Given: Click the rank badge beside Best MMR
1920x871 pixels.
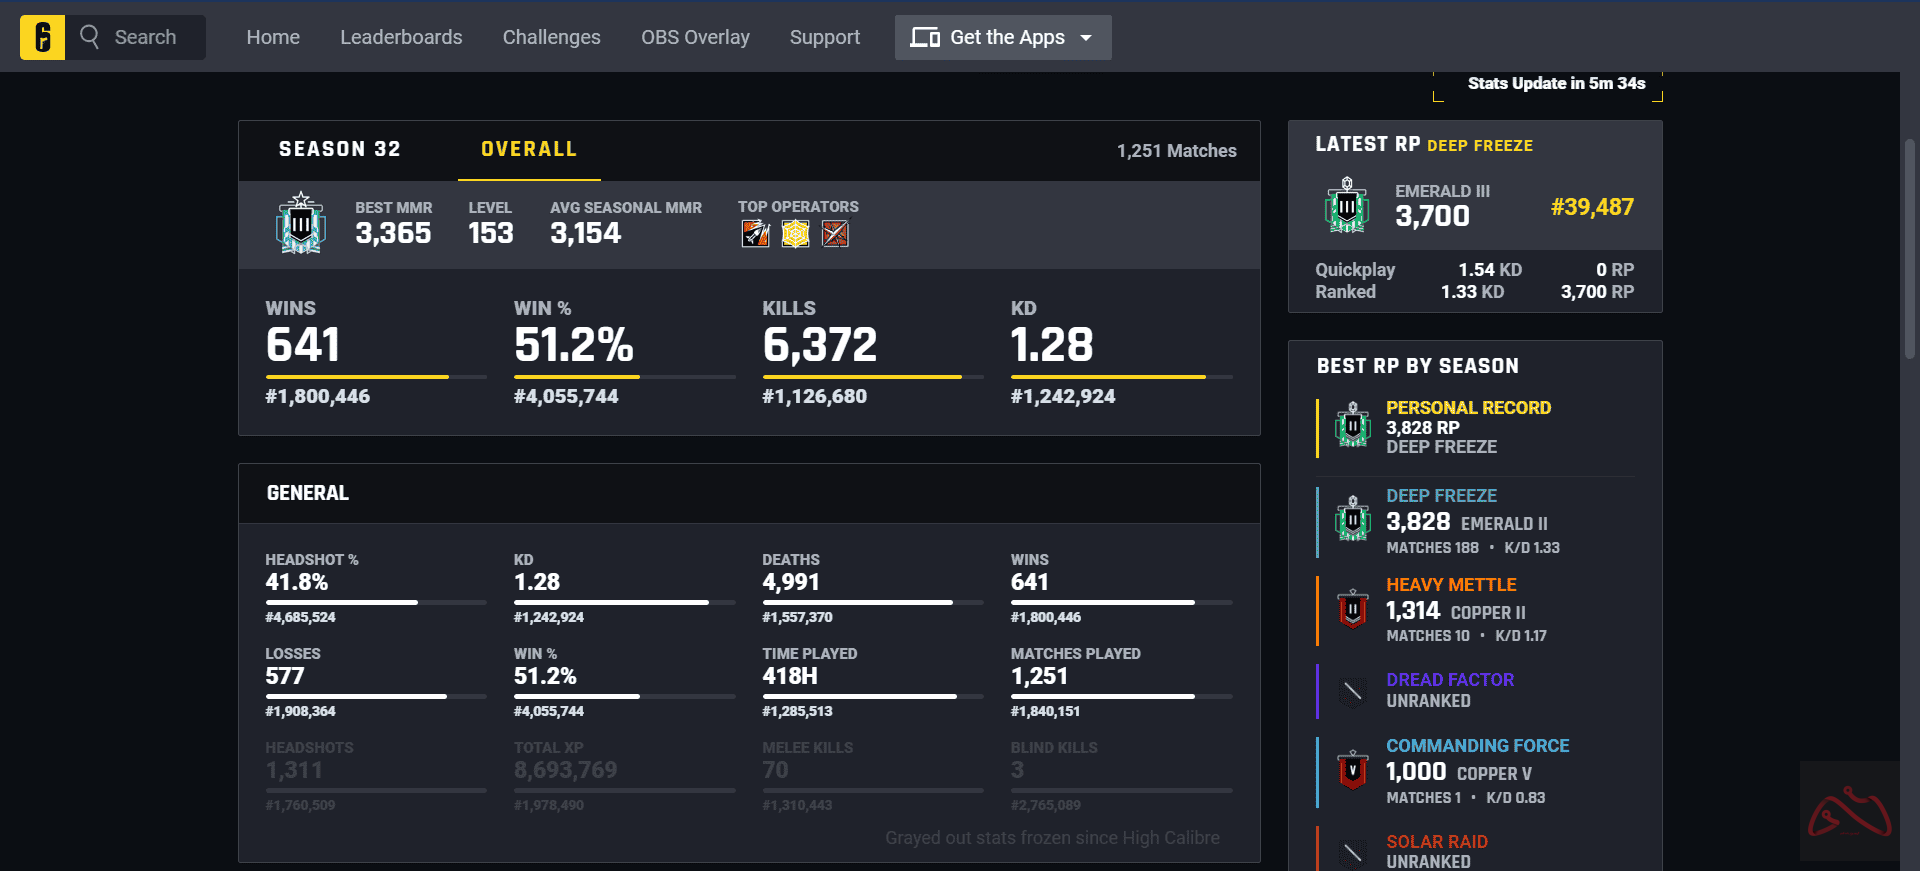Looking at the screenshot, I should click(301, 224).
